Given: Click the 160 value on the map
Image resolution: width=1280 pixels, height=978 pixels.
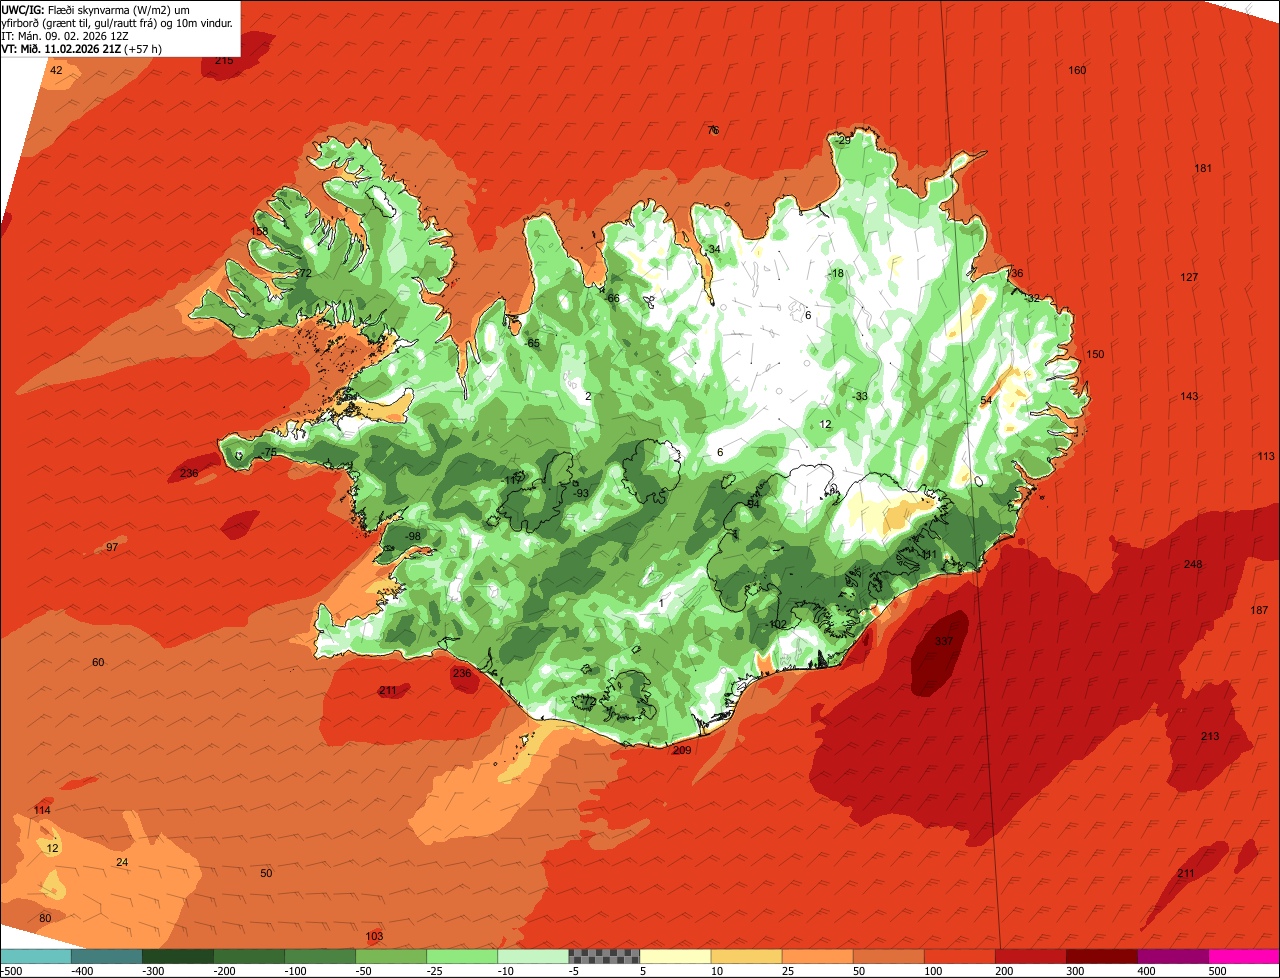Looking at the screenshot, I should click(1077, 70).
